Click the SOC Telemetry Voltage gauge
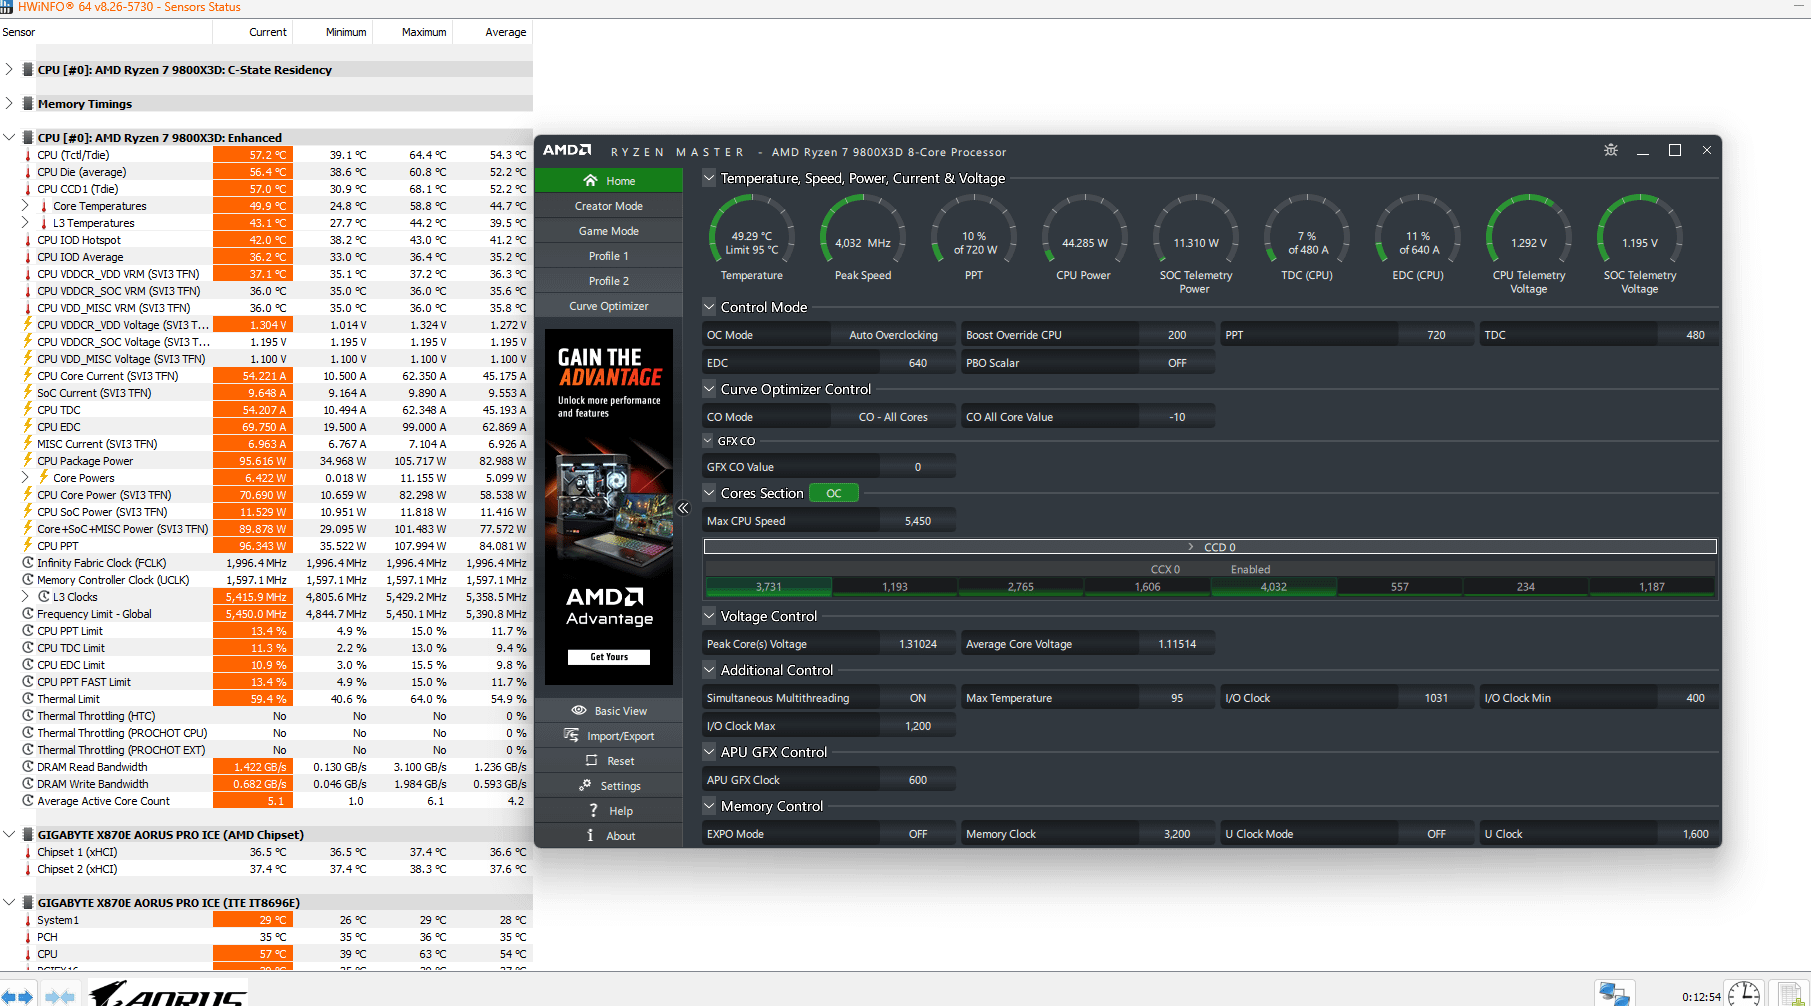This screenshot has height=1006, width=1811. pyautogui.click(x=1640, y=243)
